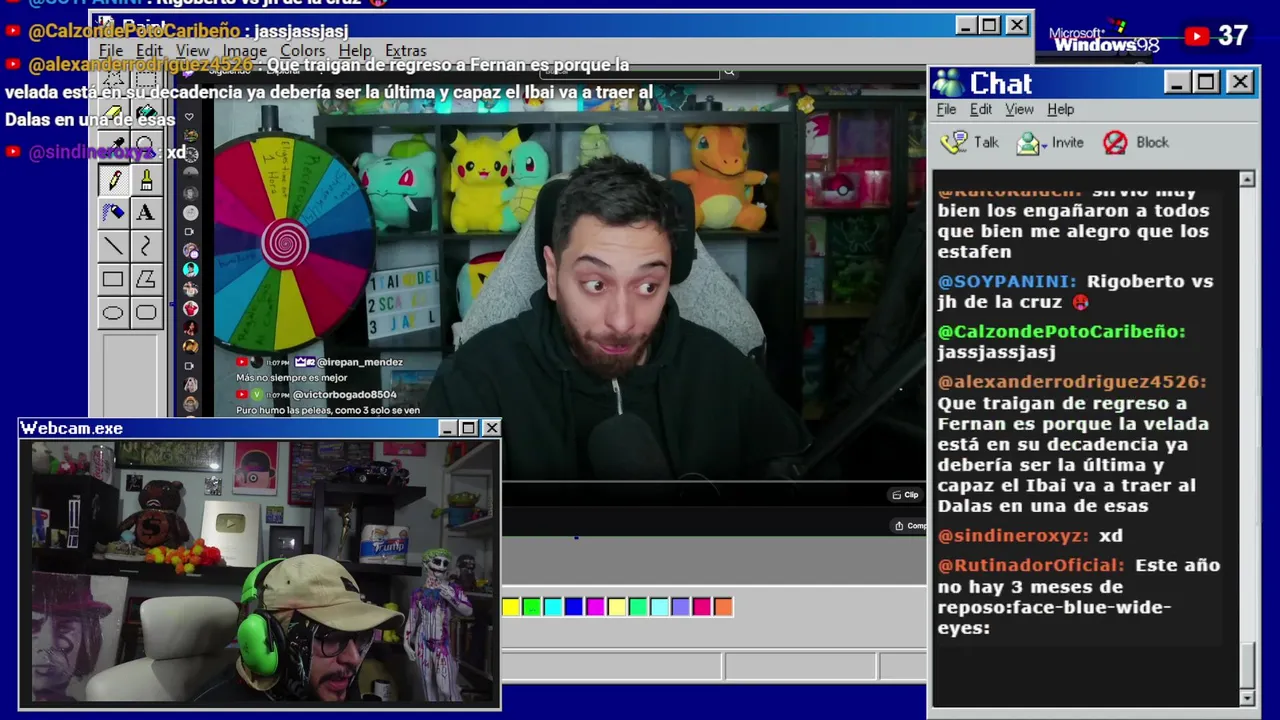The image size is (1280, 720).
Task: Click username @CalzondePotoCaribeño in Chat window
Action: tap(1061, 331)
